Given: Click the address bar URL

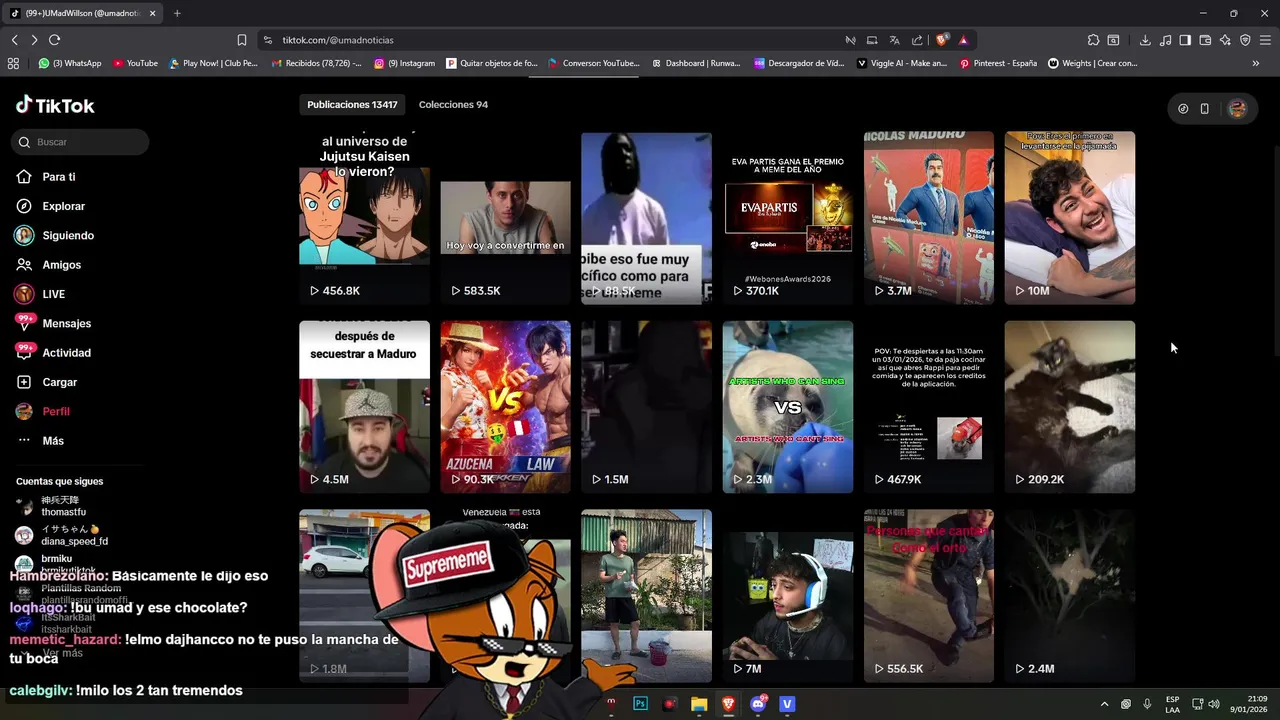Looking at the screenshot, I should click(338, 40).
